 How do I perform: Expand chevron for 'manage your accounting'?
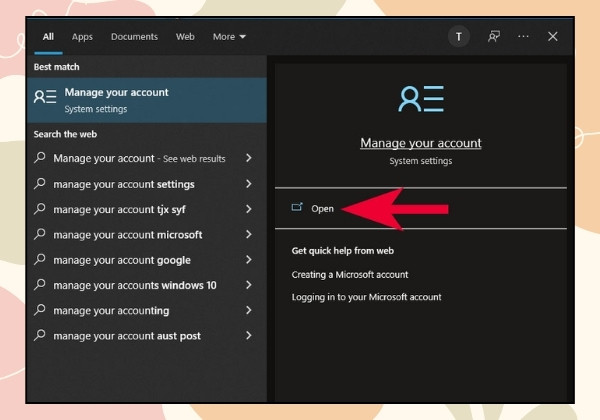click(x=249, y=310)
